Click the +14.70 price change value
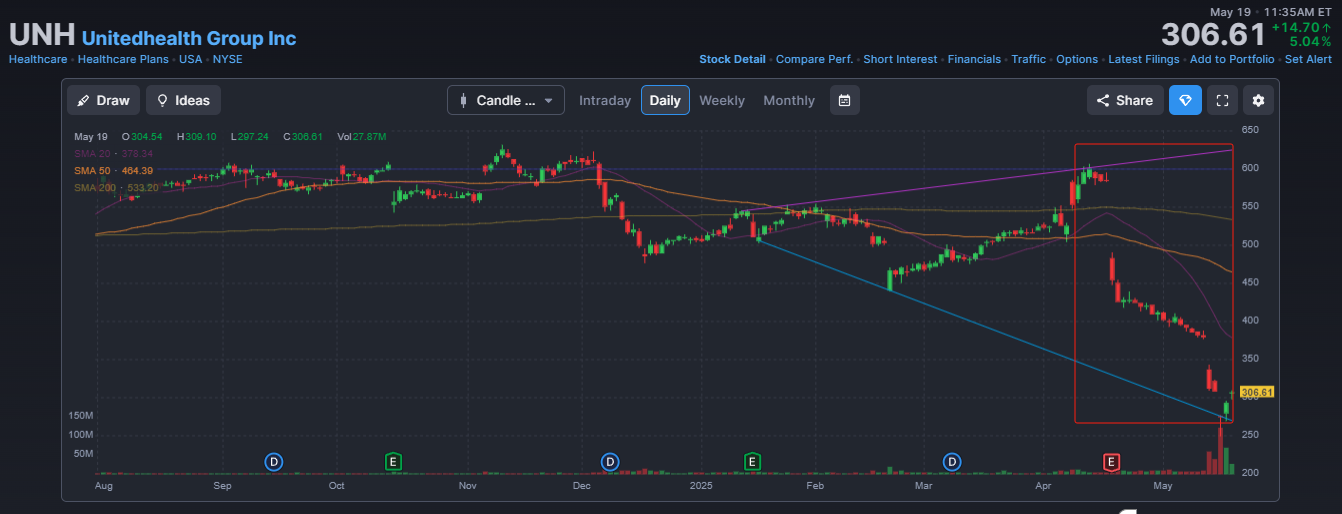This screenshot has width=1342, height=514. click(x=1302, y=27)
